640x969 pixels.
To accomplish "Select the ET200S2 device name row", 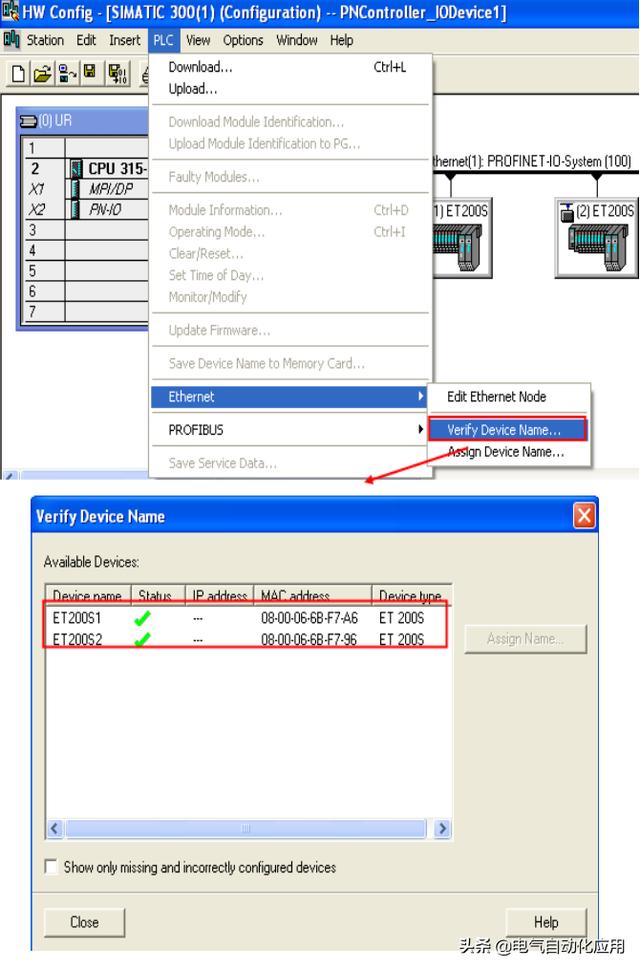I will (77, 639).
